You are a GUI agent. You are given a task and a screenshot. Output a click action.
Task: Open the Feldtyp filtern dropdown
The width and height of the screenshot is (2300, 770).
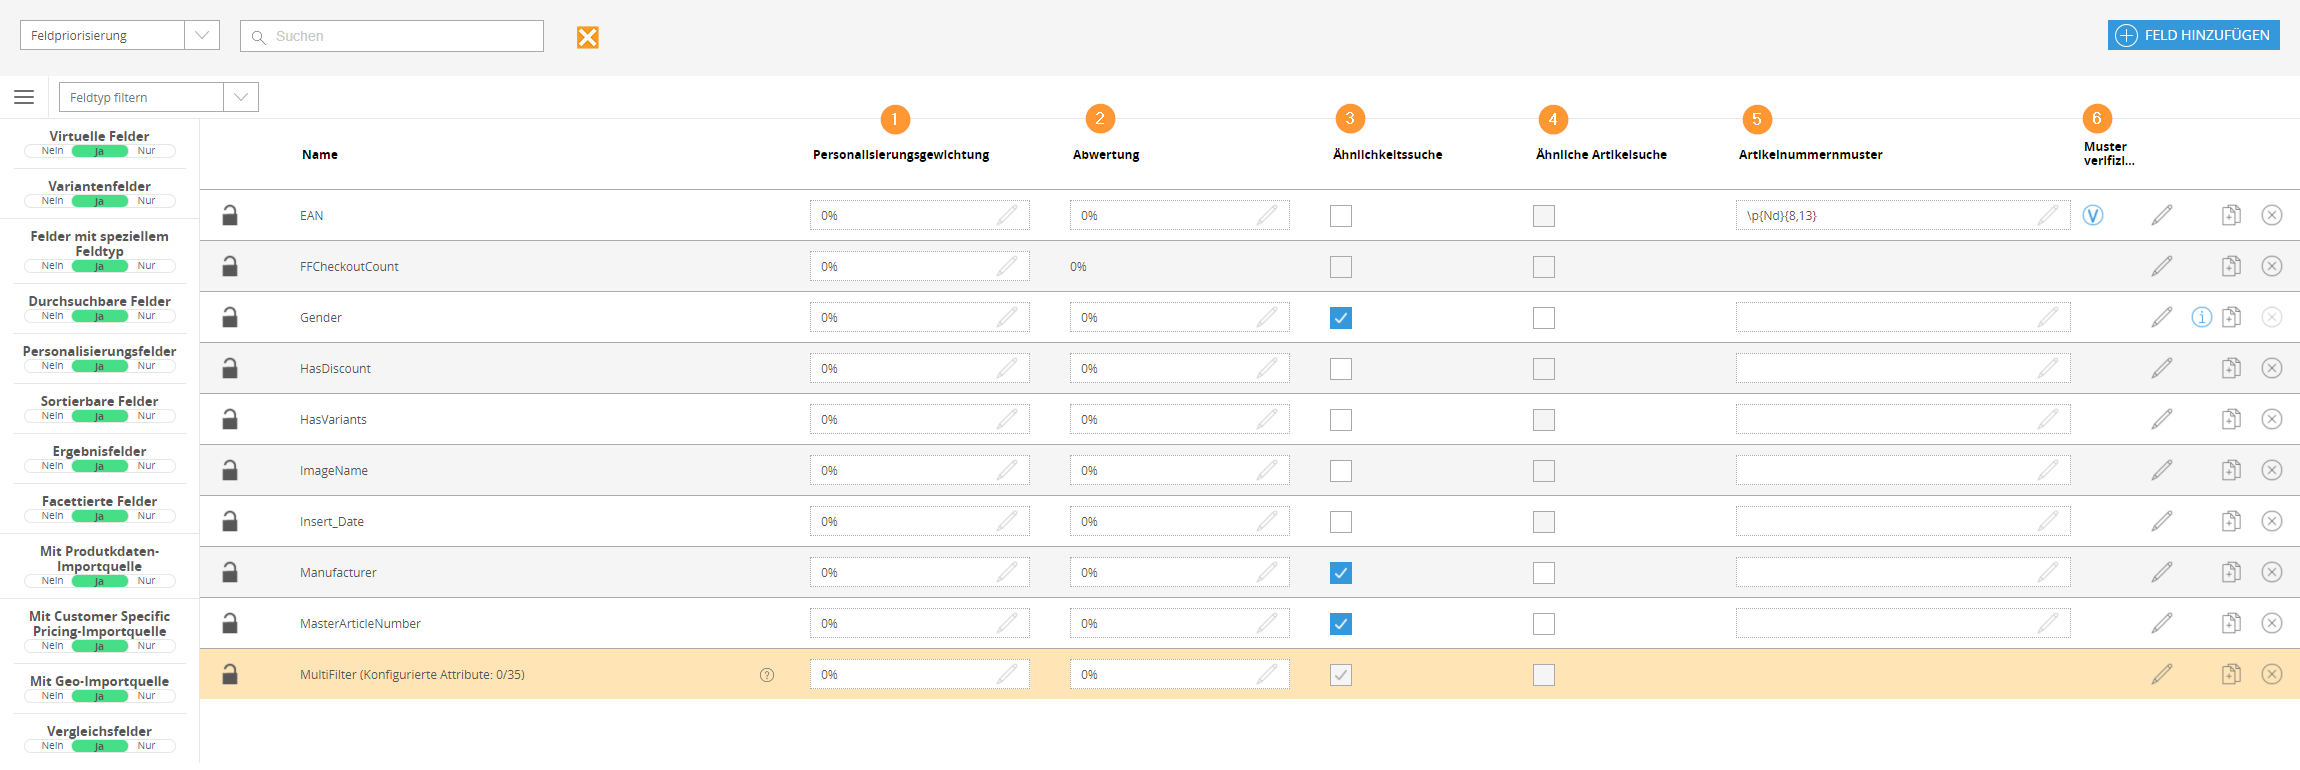tap(159, 97)
